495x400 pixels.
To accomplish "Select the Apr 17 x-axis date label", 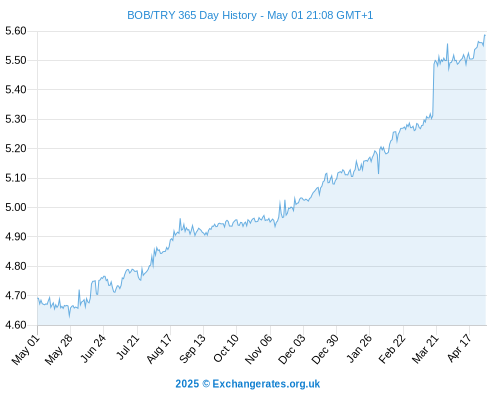I will (x=459, y=349).
